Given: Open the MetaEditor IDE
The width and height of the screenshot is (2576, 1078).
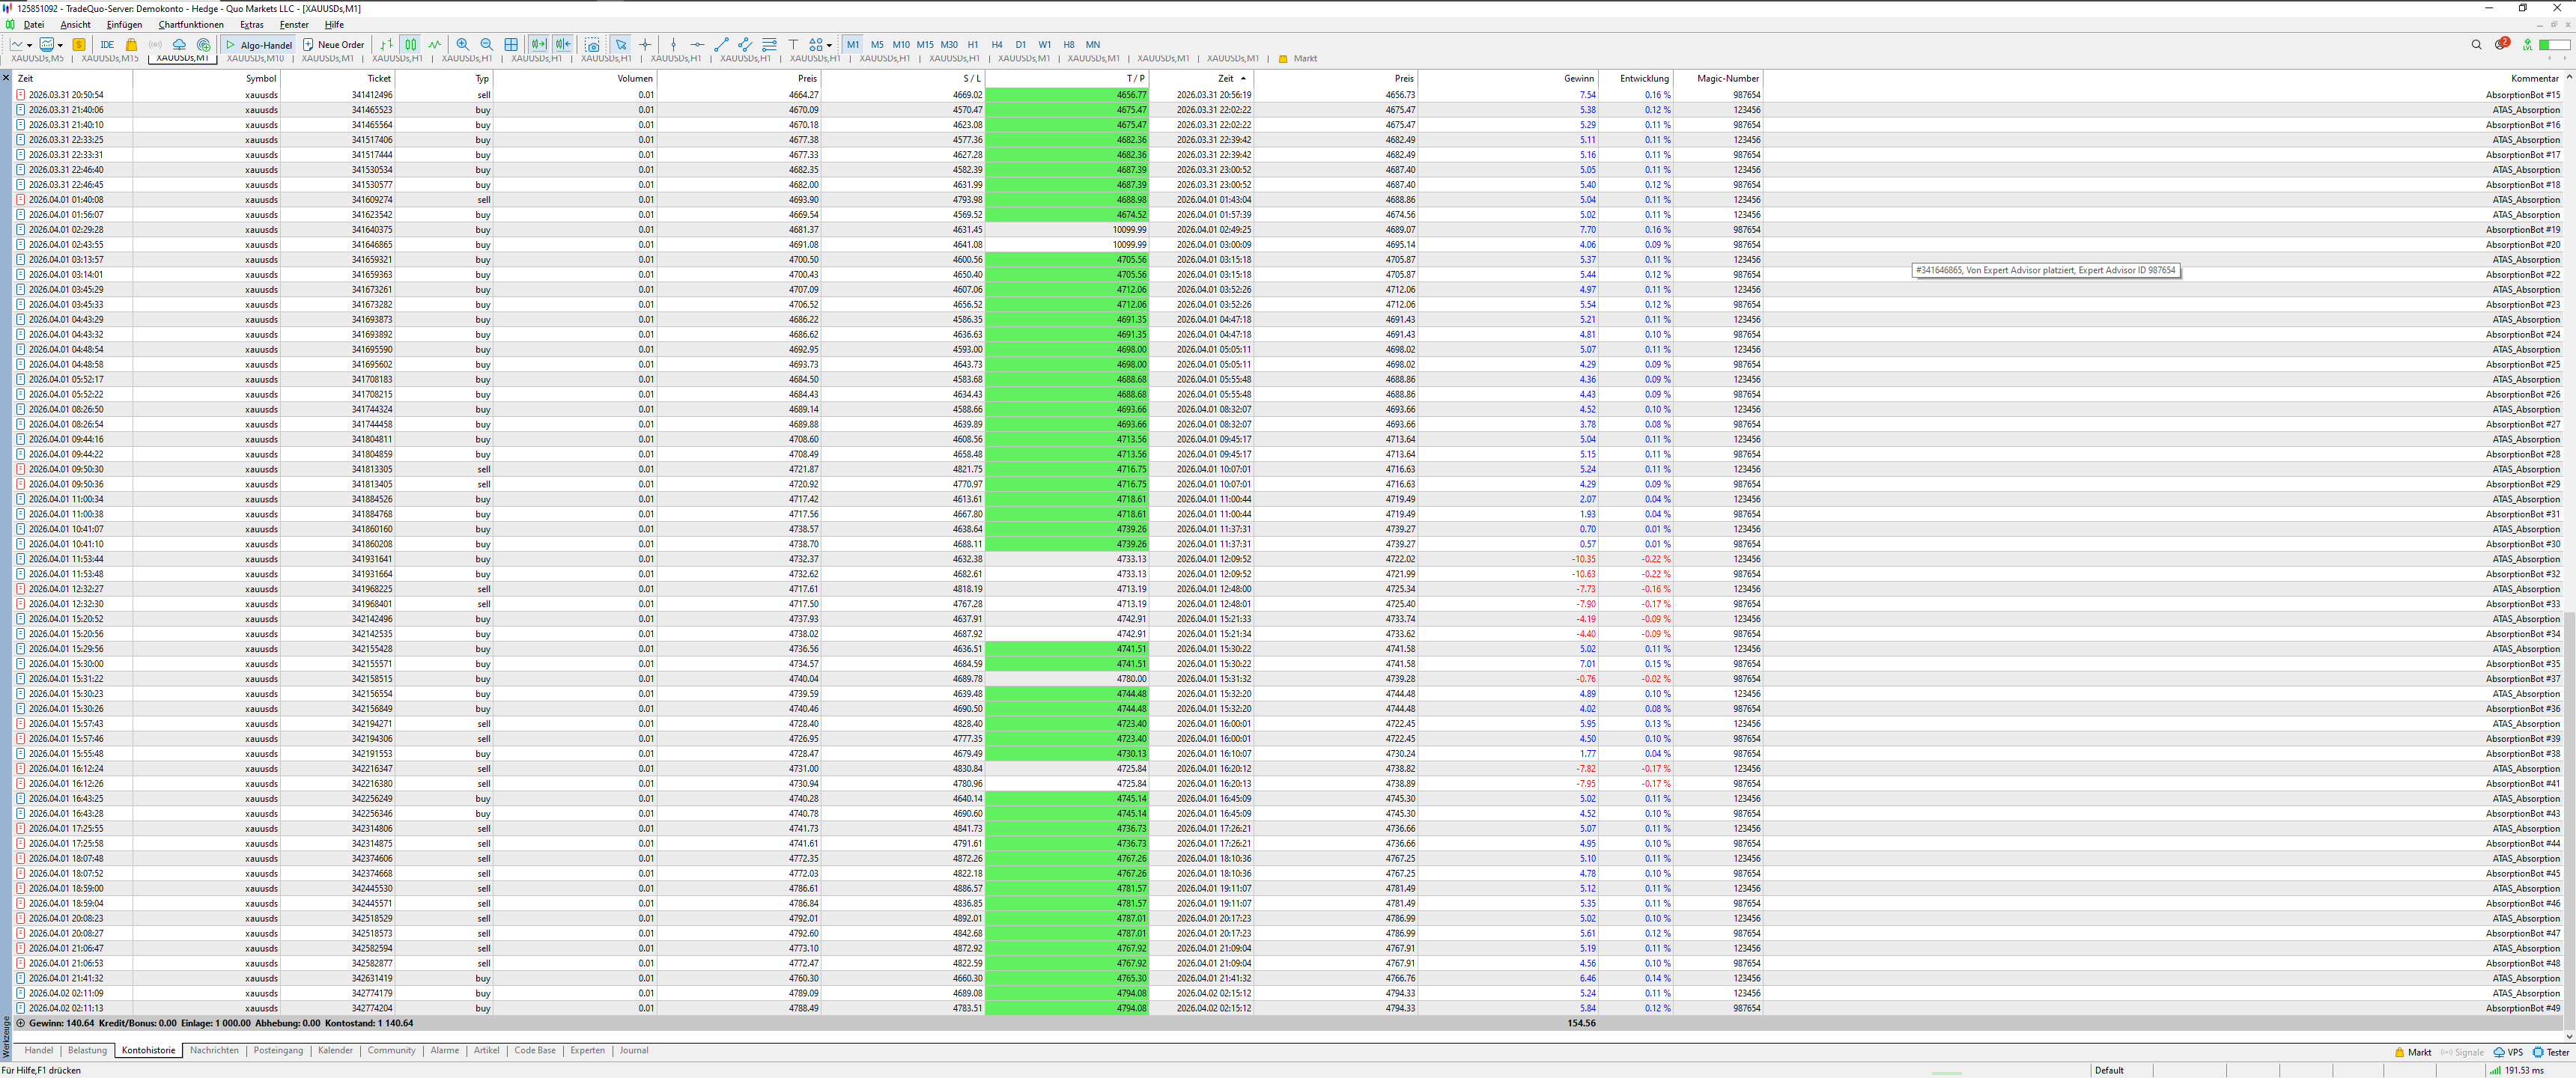Looking at the screenshot, I should pyautogui.click(x=107, y=44).
